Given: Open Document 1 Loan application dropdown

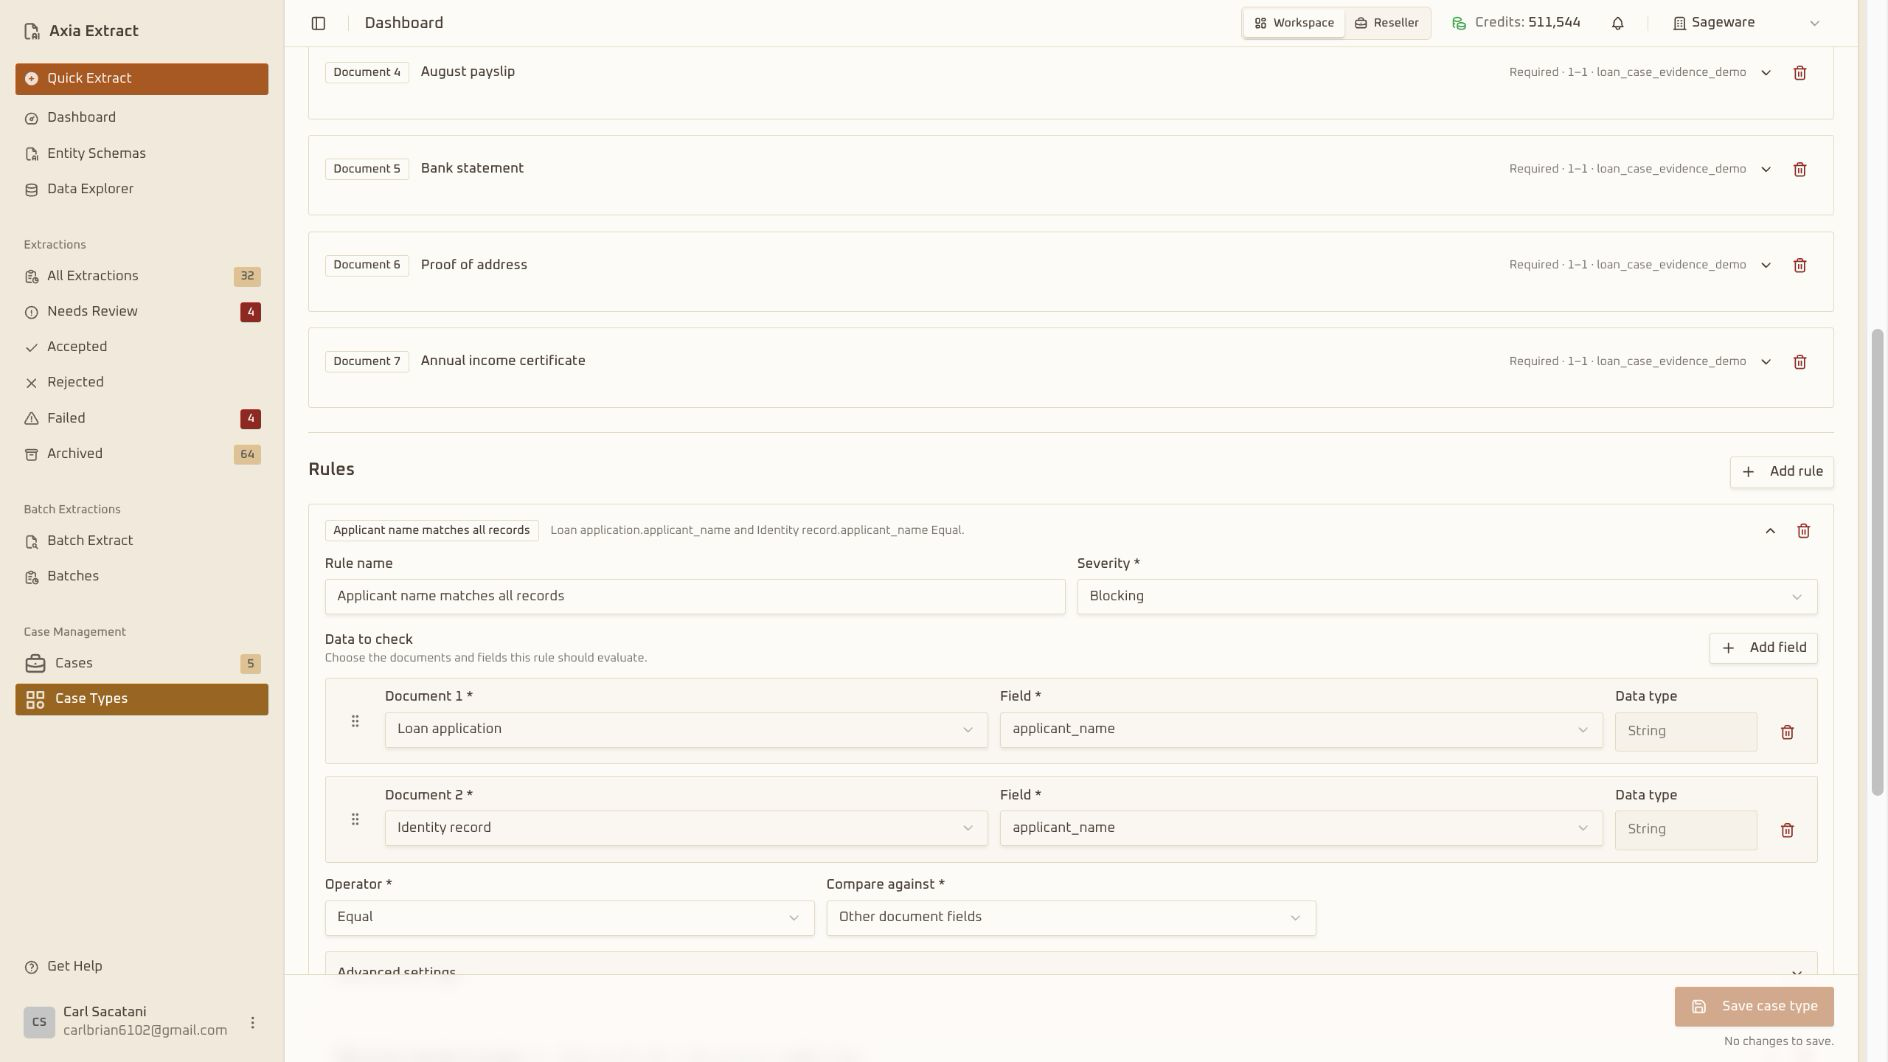Looking at the screenshot, I should pyautogui.click(x=686, y=730).
